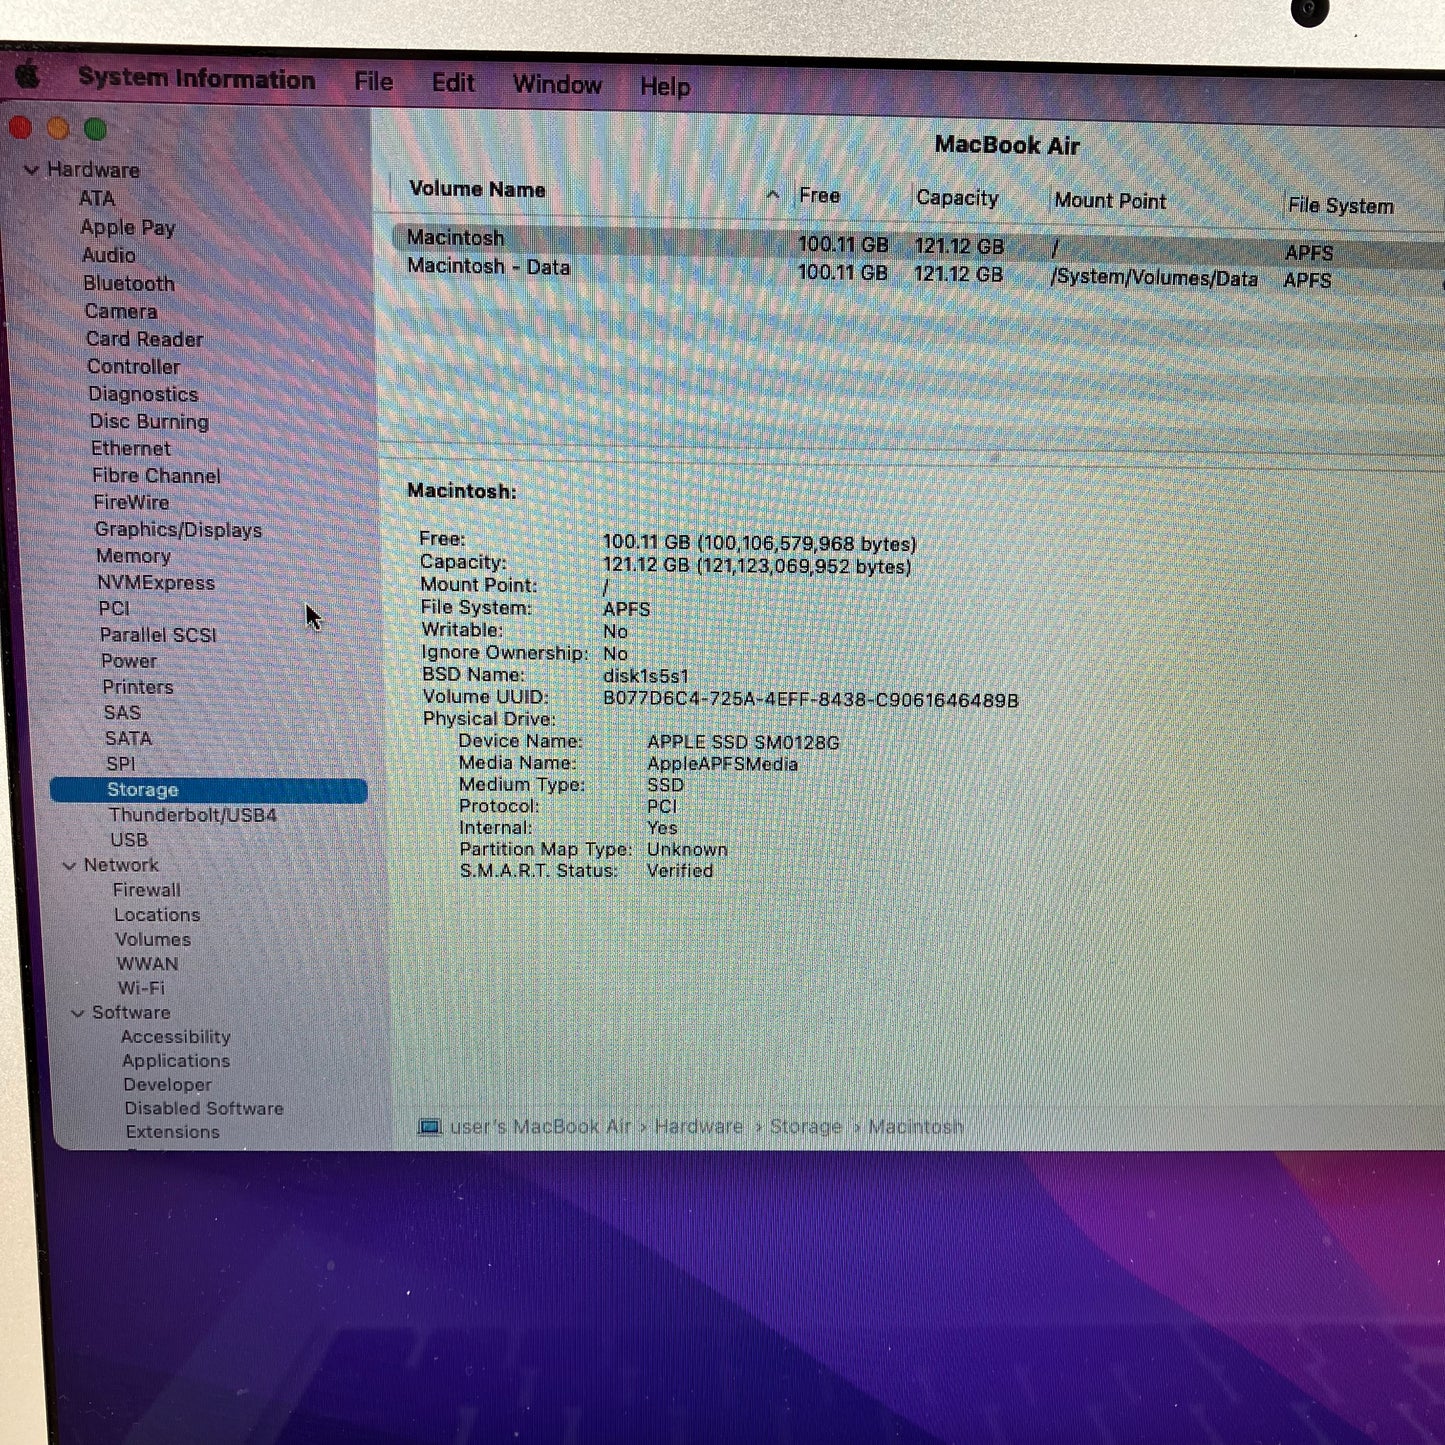This screenshot has width=1445, height=1445.
Task: Click Hardware in the breadcrumb path
Action: pos(698,1126)
